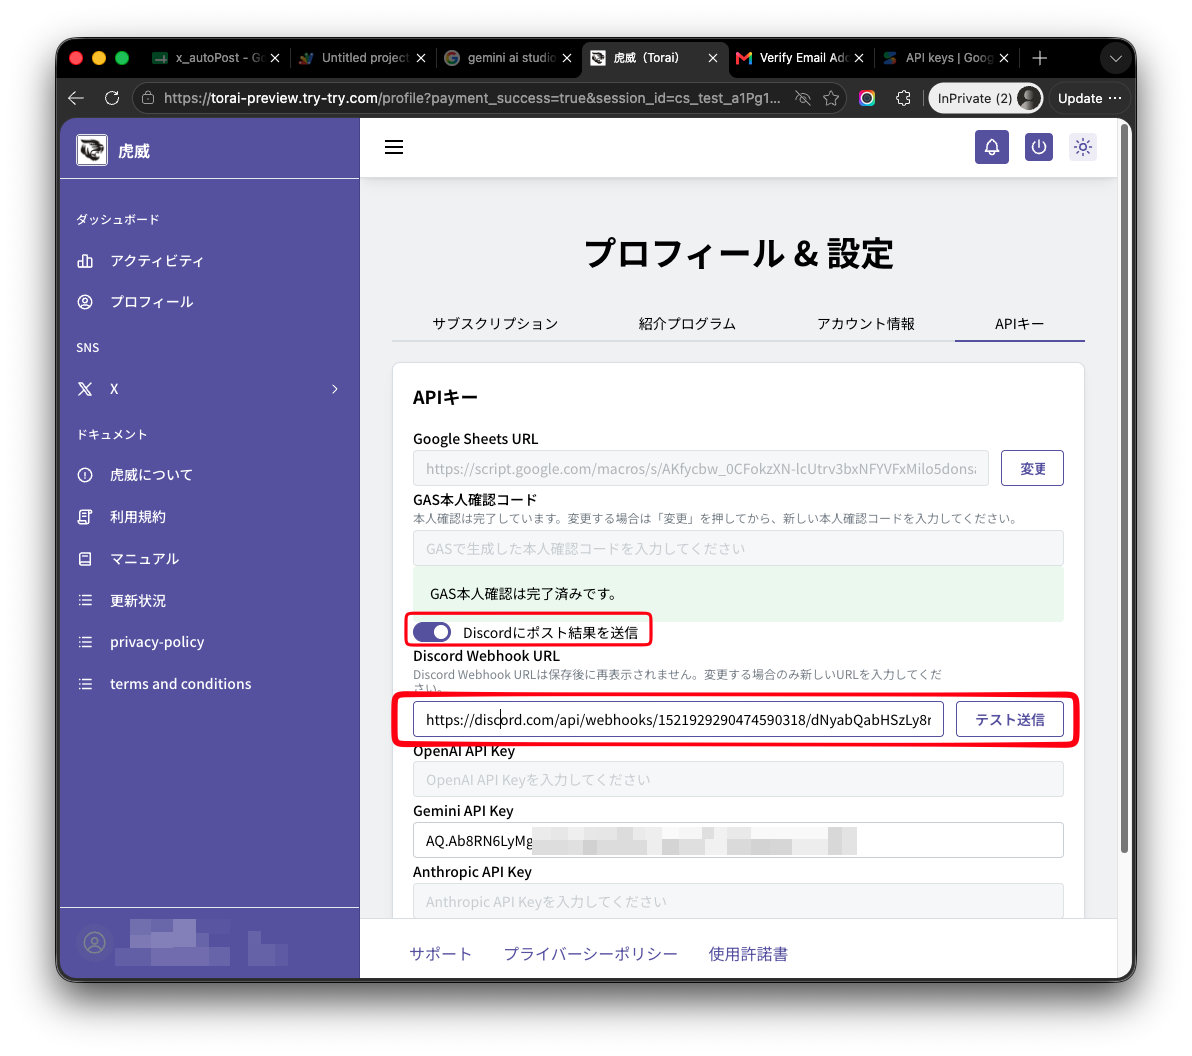Click the profile person icon in sidebar
Image resolution: width=1192 pixels, height=1056 pixels.
tap(85, 302)
